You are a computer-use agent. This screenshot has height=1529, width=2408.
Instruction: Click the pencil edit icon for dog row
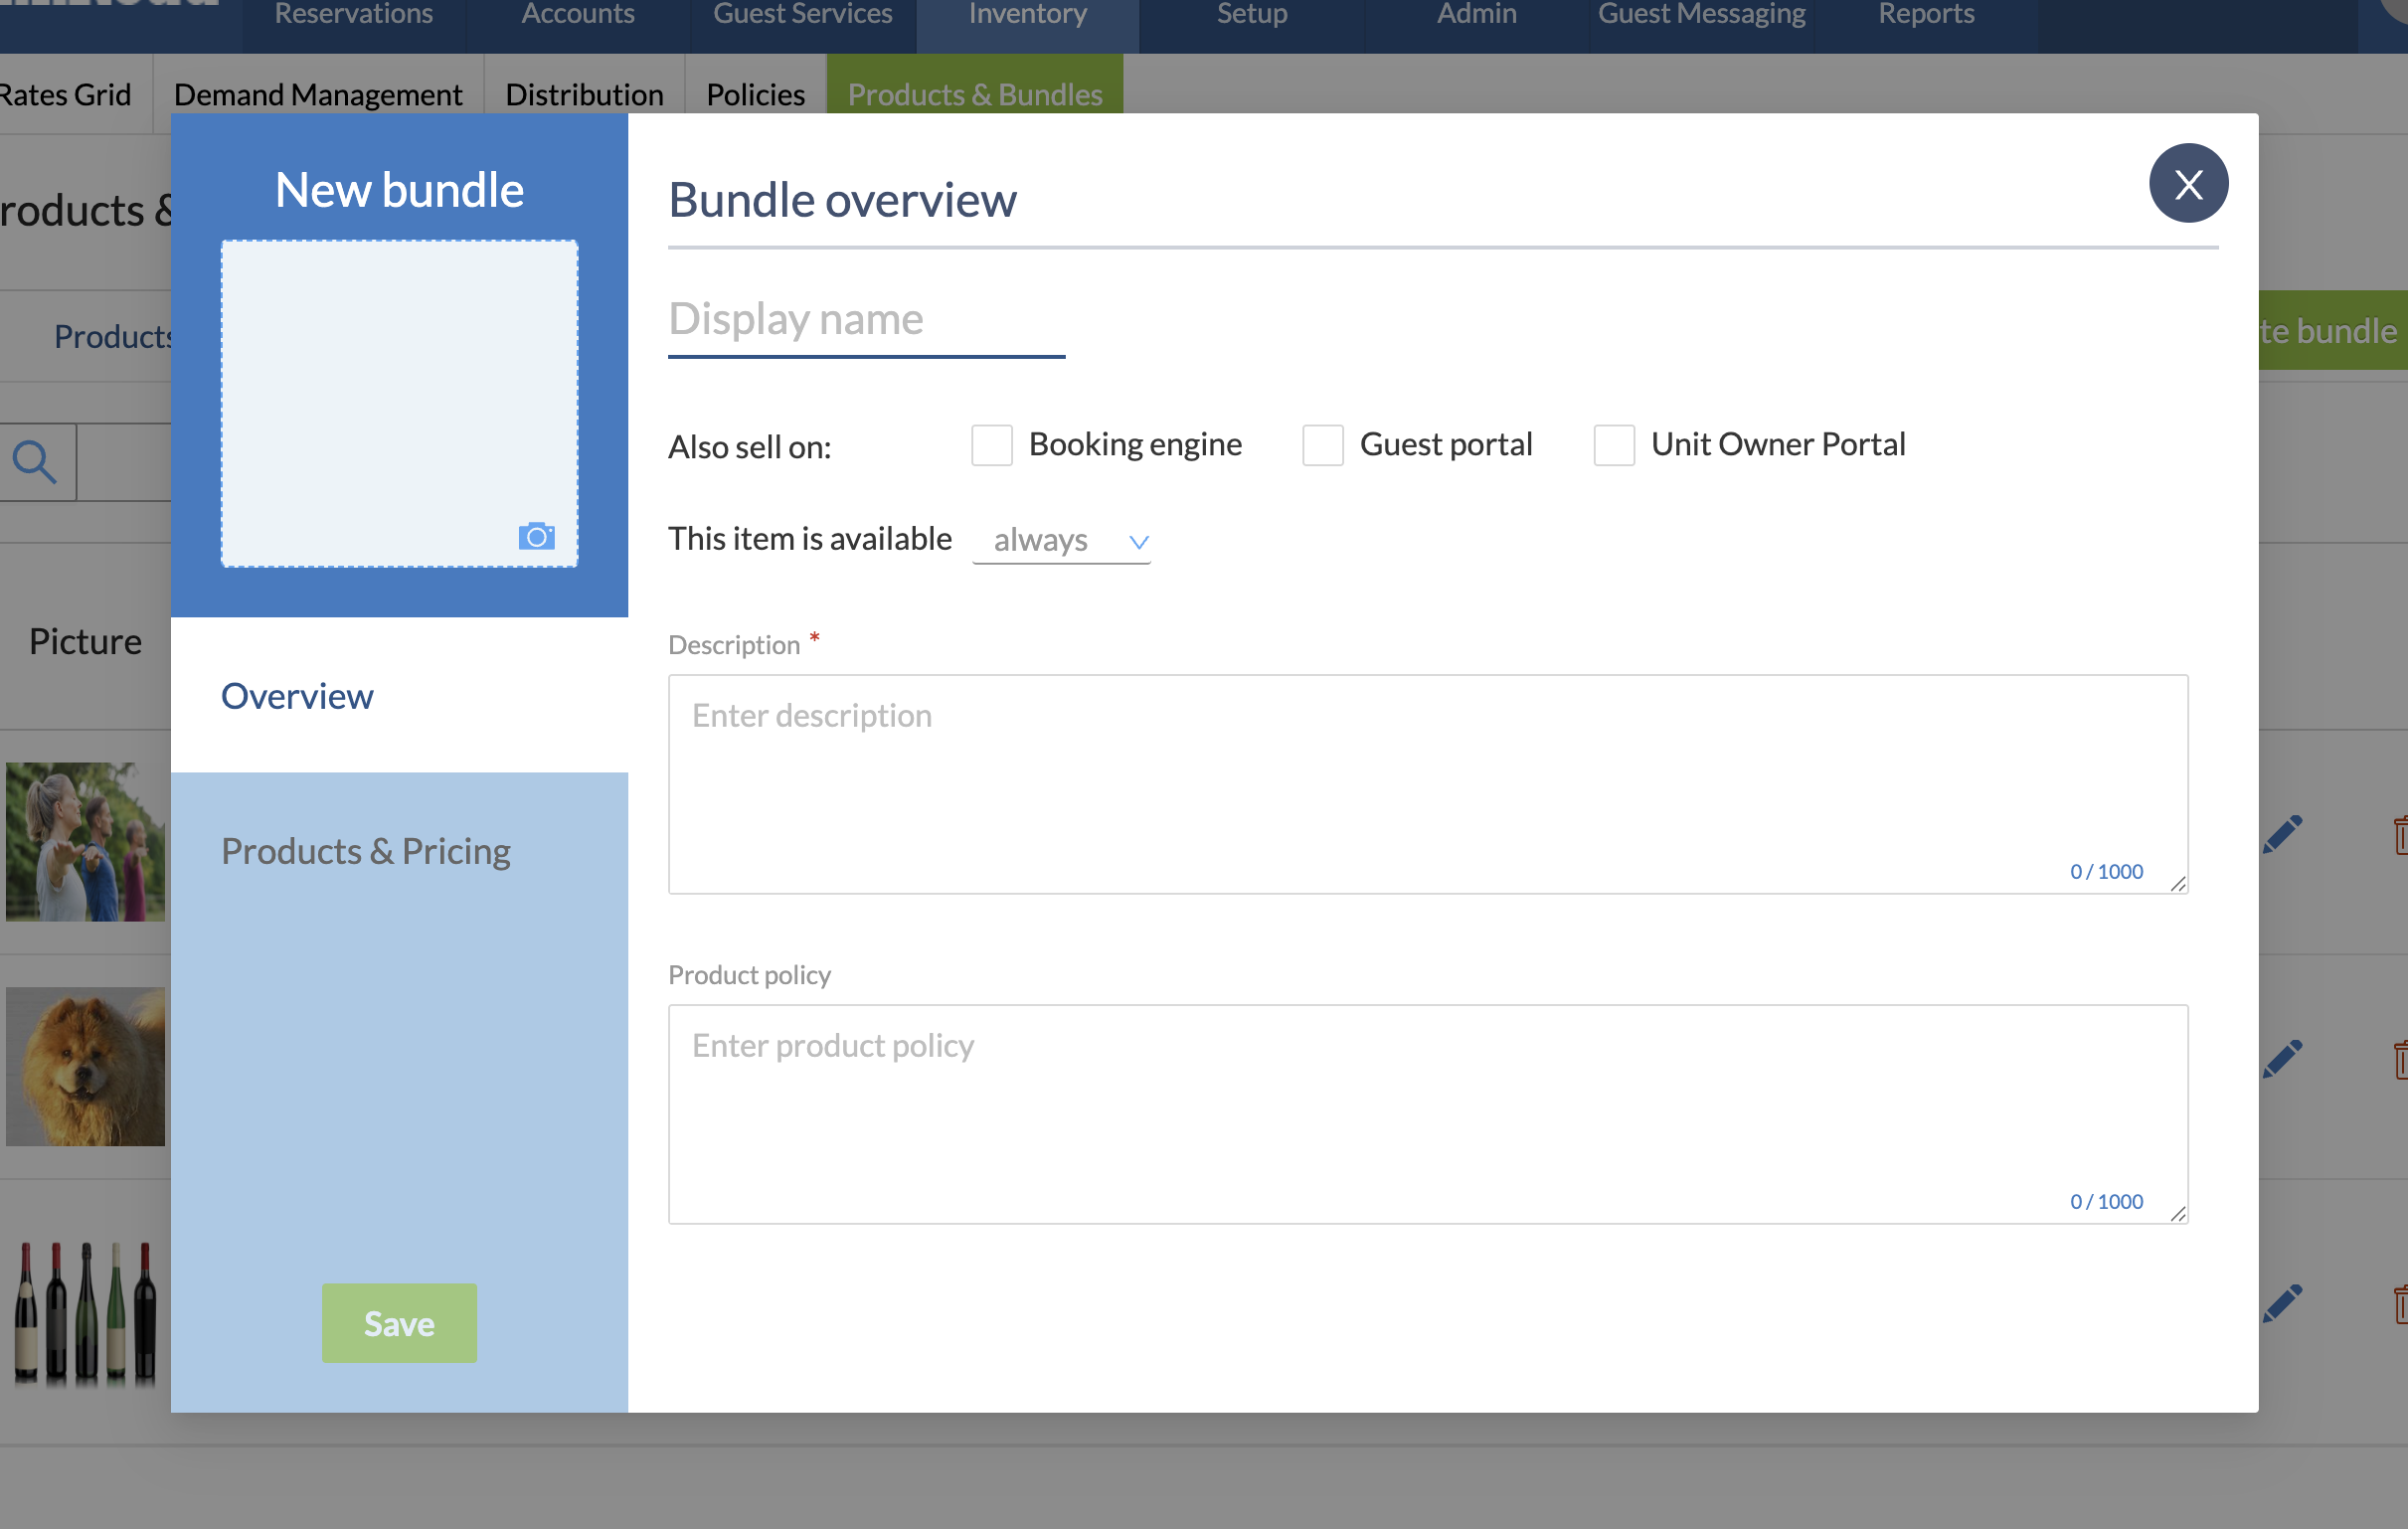point(2283,1058)
